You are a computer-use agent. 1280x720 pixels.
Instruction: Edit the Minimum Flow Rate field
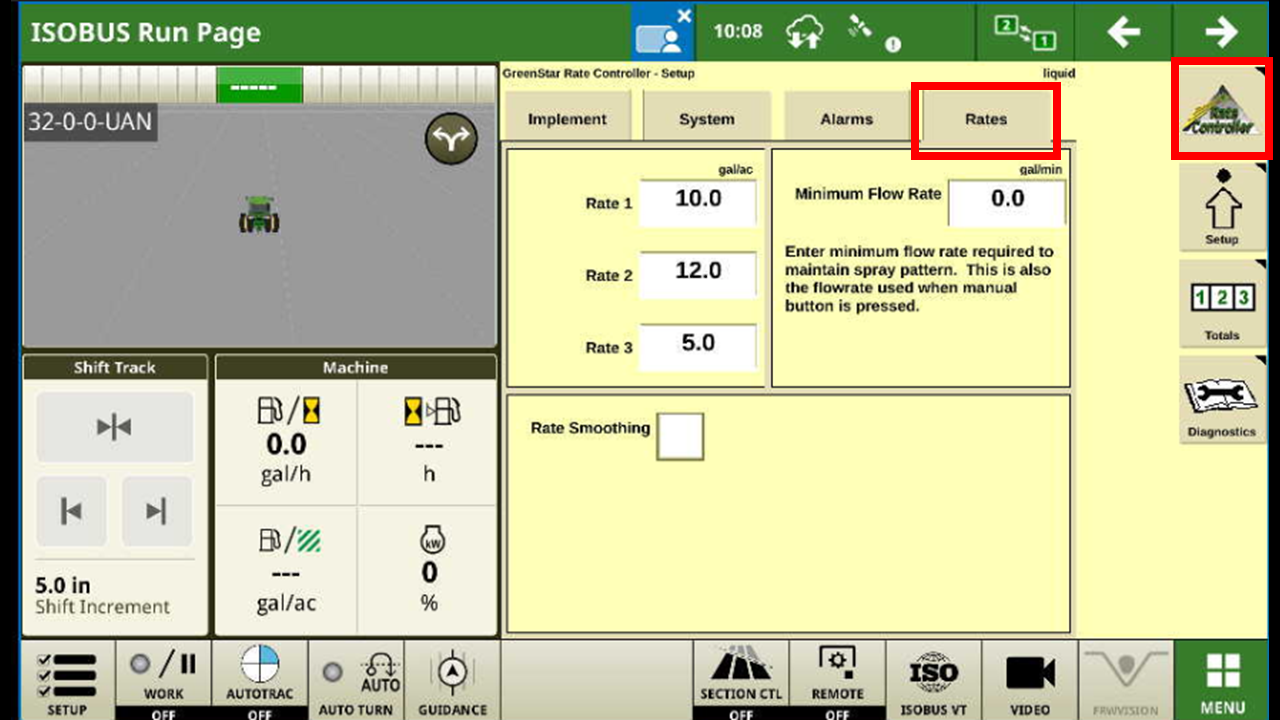pyautogui.click(x=1007, y=203)
